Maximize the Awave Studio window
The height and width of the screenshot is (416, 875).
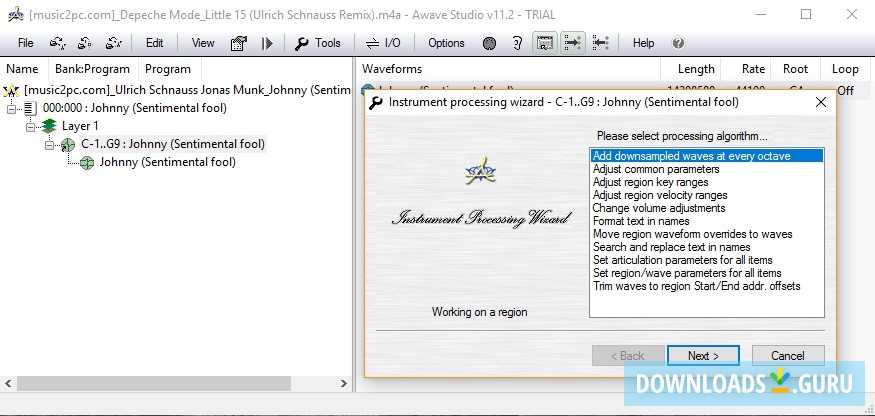tap(806, 15)
